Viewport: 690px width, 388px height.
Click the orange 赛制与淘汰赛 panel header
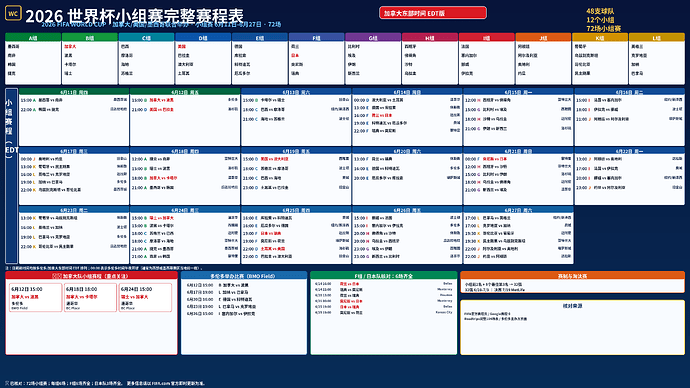573,276
